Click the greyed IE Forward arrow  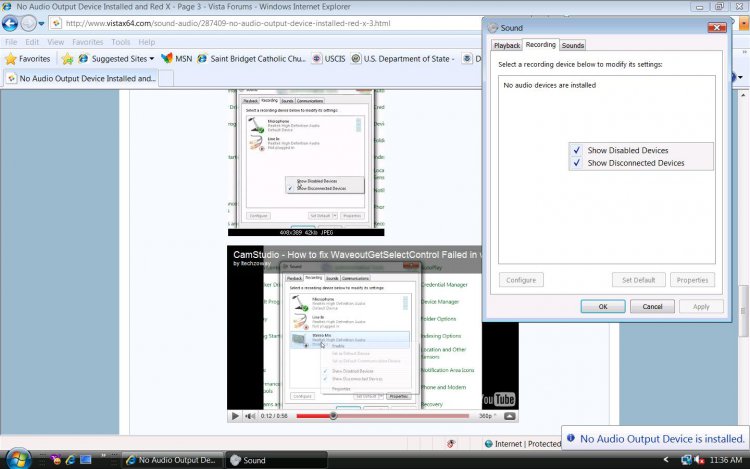(28, 23)
